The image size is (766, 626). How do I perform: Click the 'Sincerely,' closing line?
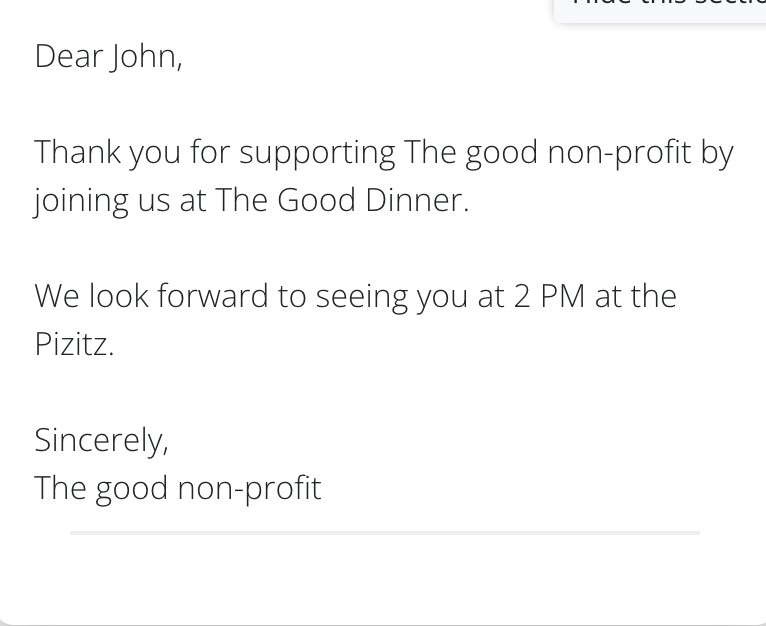(102, 441)
